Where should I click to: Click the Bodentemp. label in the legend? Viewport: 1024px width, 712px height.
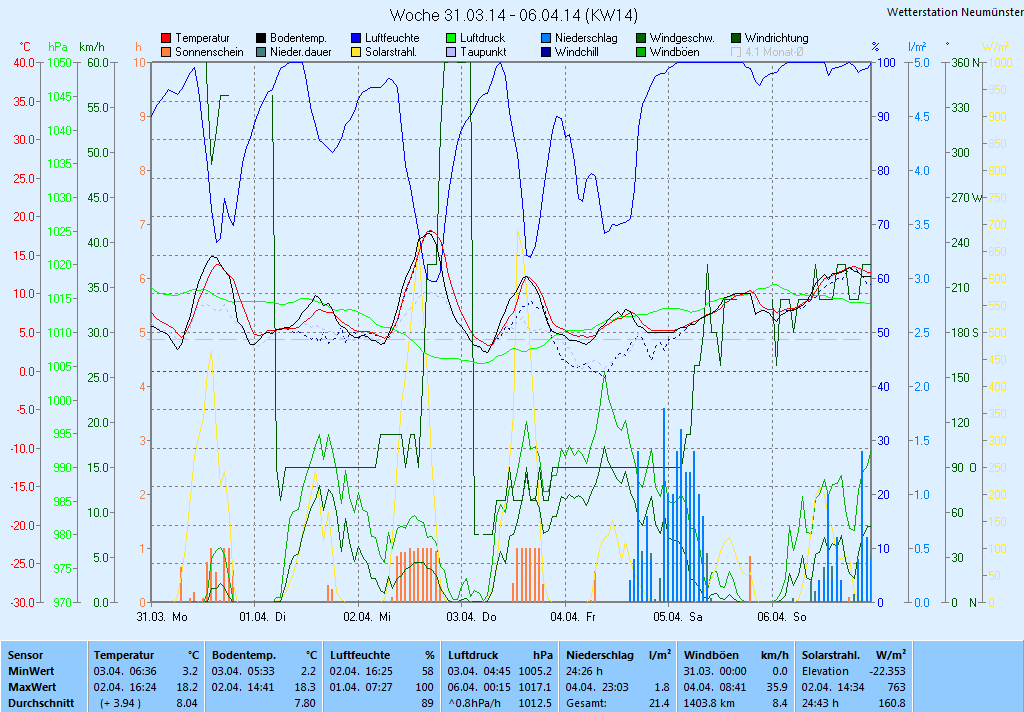click(x=298, y=39)
